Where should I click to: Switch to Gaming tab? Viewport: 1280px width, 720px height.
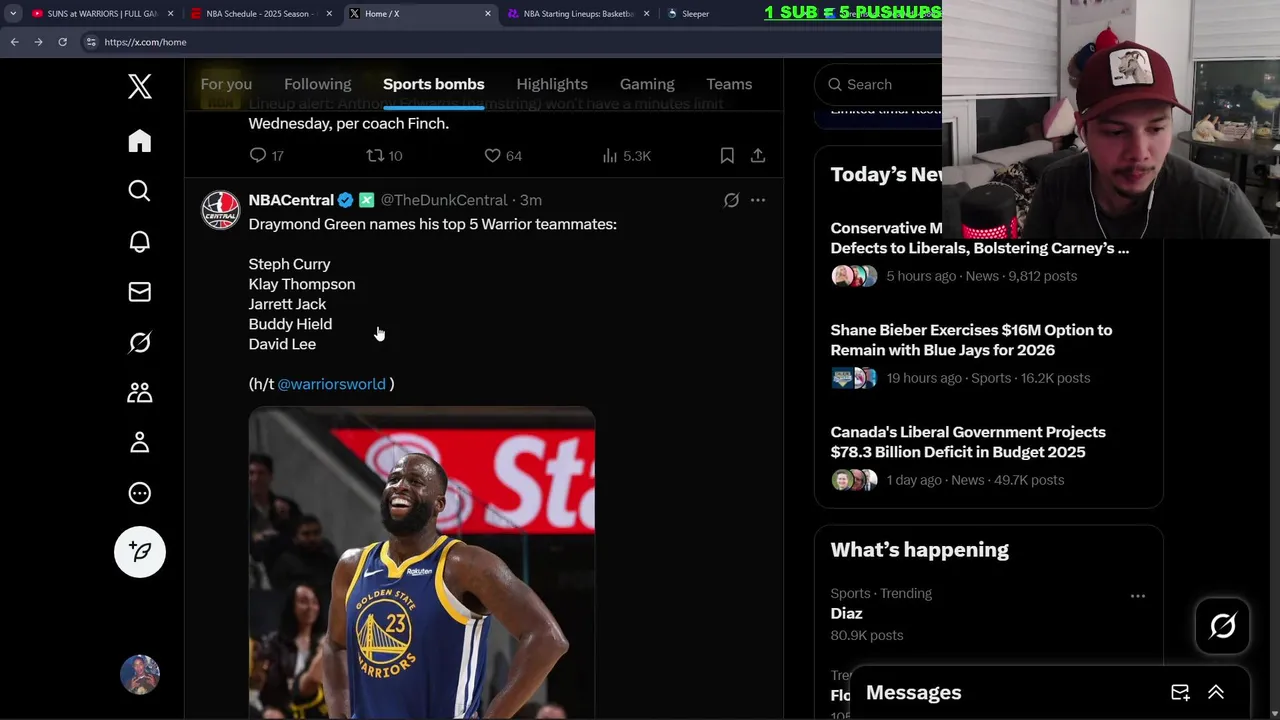647,84
